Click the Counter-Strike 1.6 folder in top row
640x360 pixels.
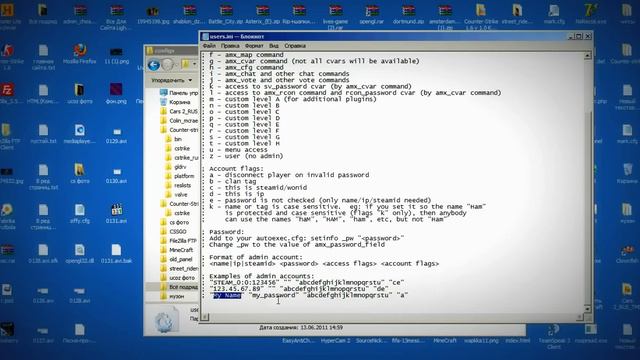pyautogui.click(x=481, y=17)
